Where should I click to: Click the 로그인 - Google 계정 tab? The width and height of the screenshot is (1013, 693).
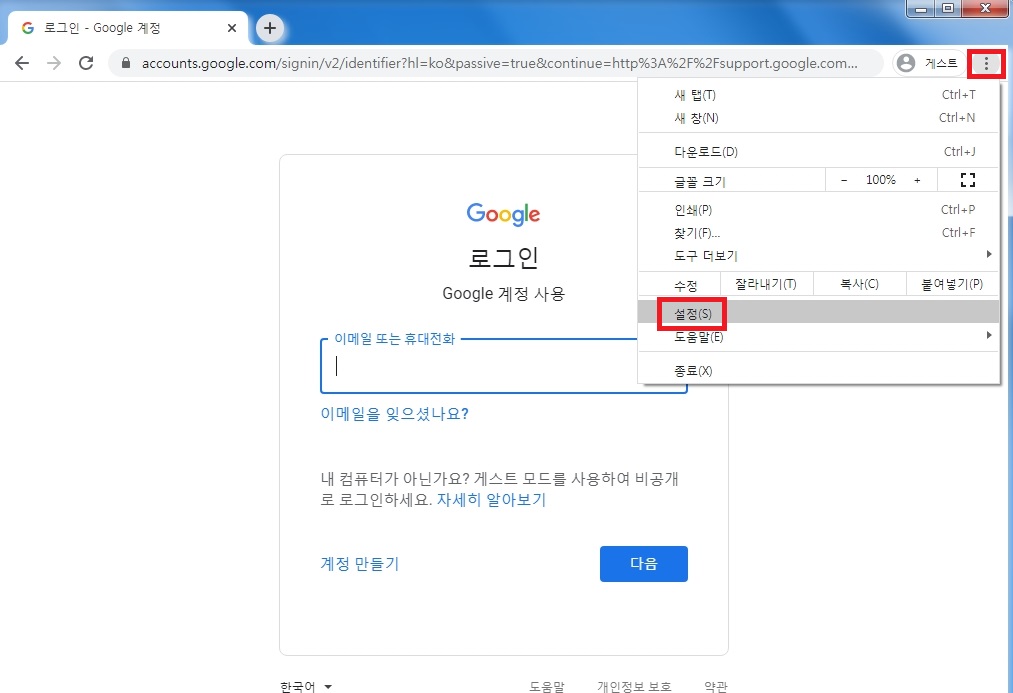click(127, 28)
